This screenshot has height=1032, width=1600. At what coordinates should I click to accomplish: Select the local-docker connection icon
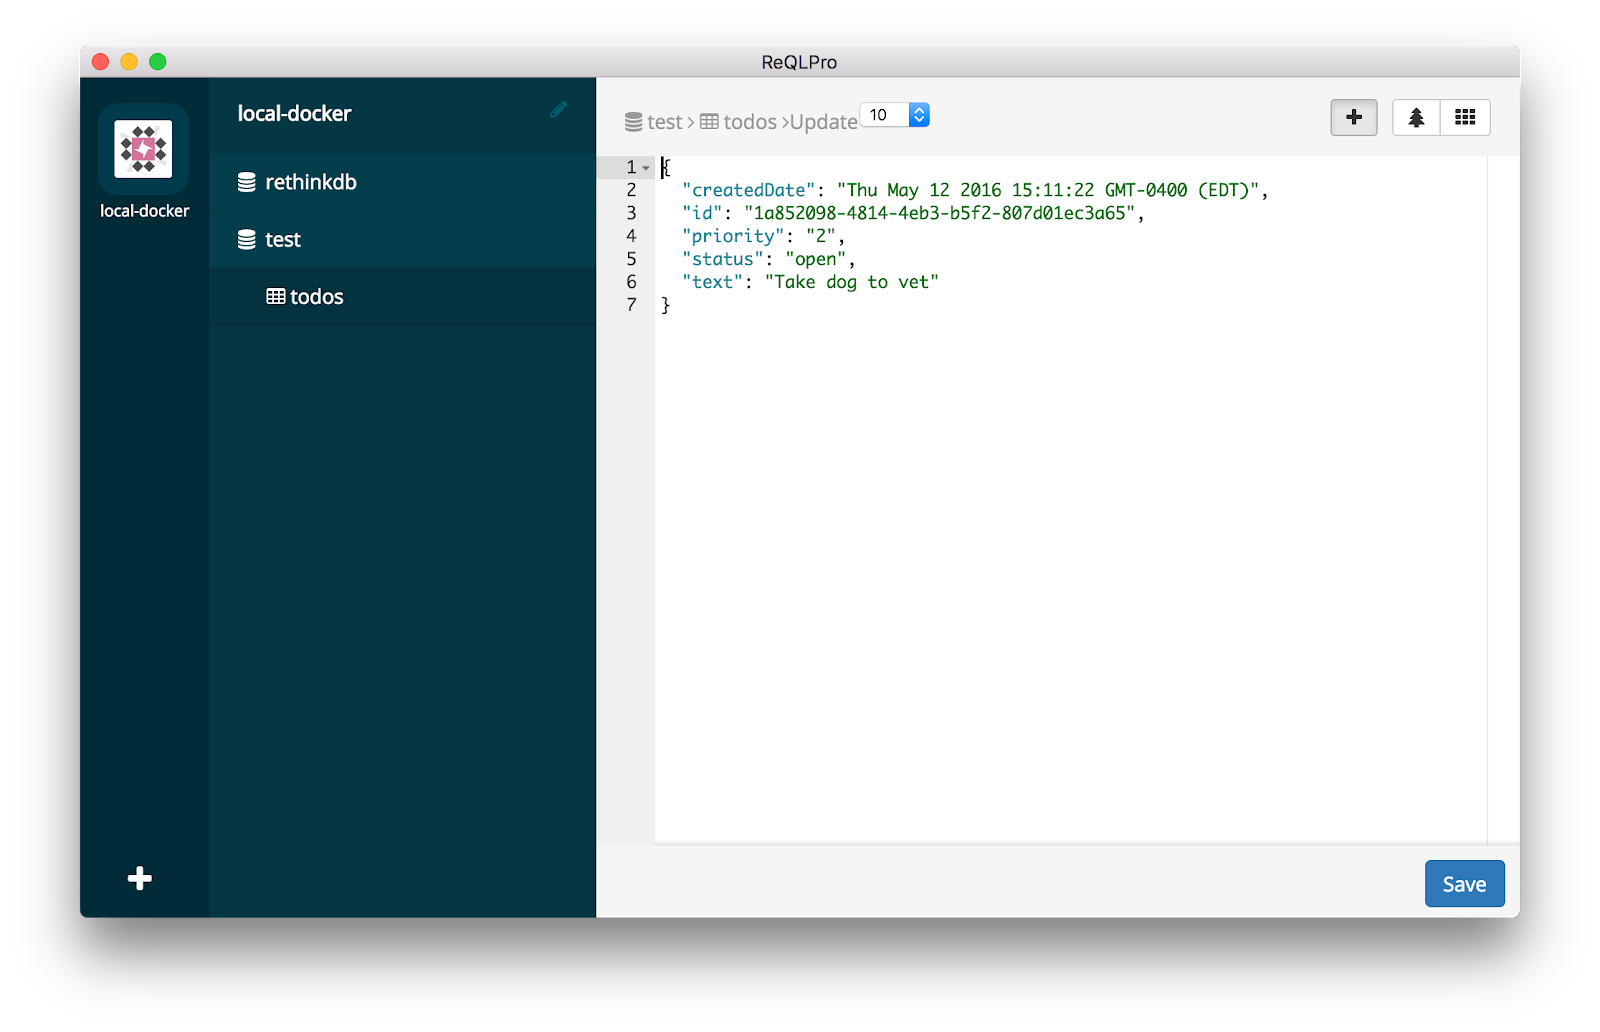coord(144,149)
